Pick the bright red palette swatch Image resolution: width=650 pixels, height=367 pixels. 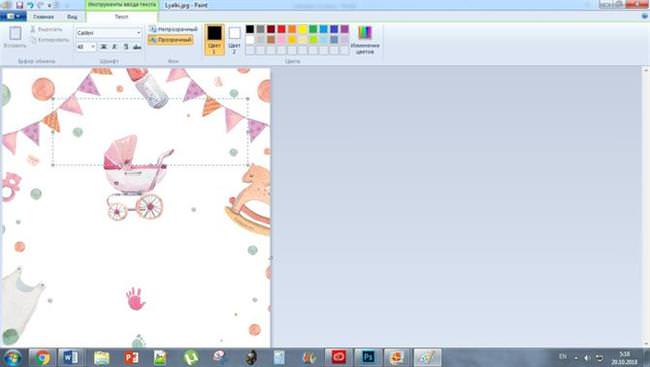click(x=281, y=29)
